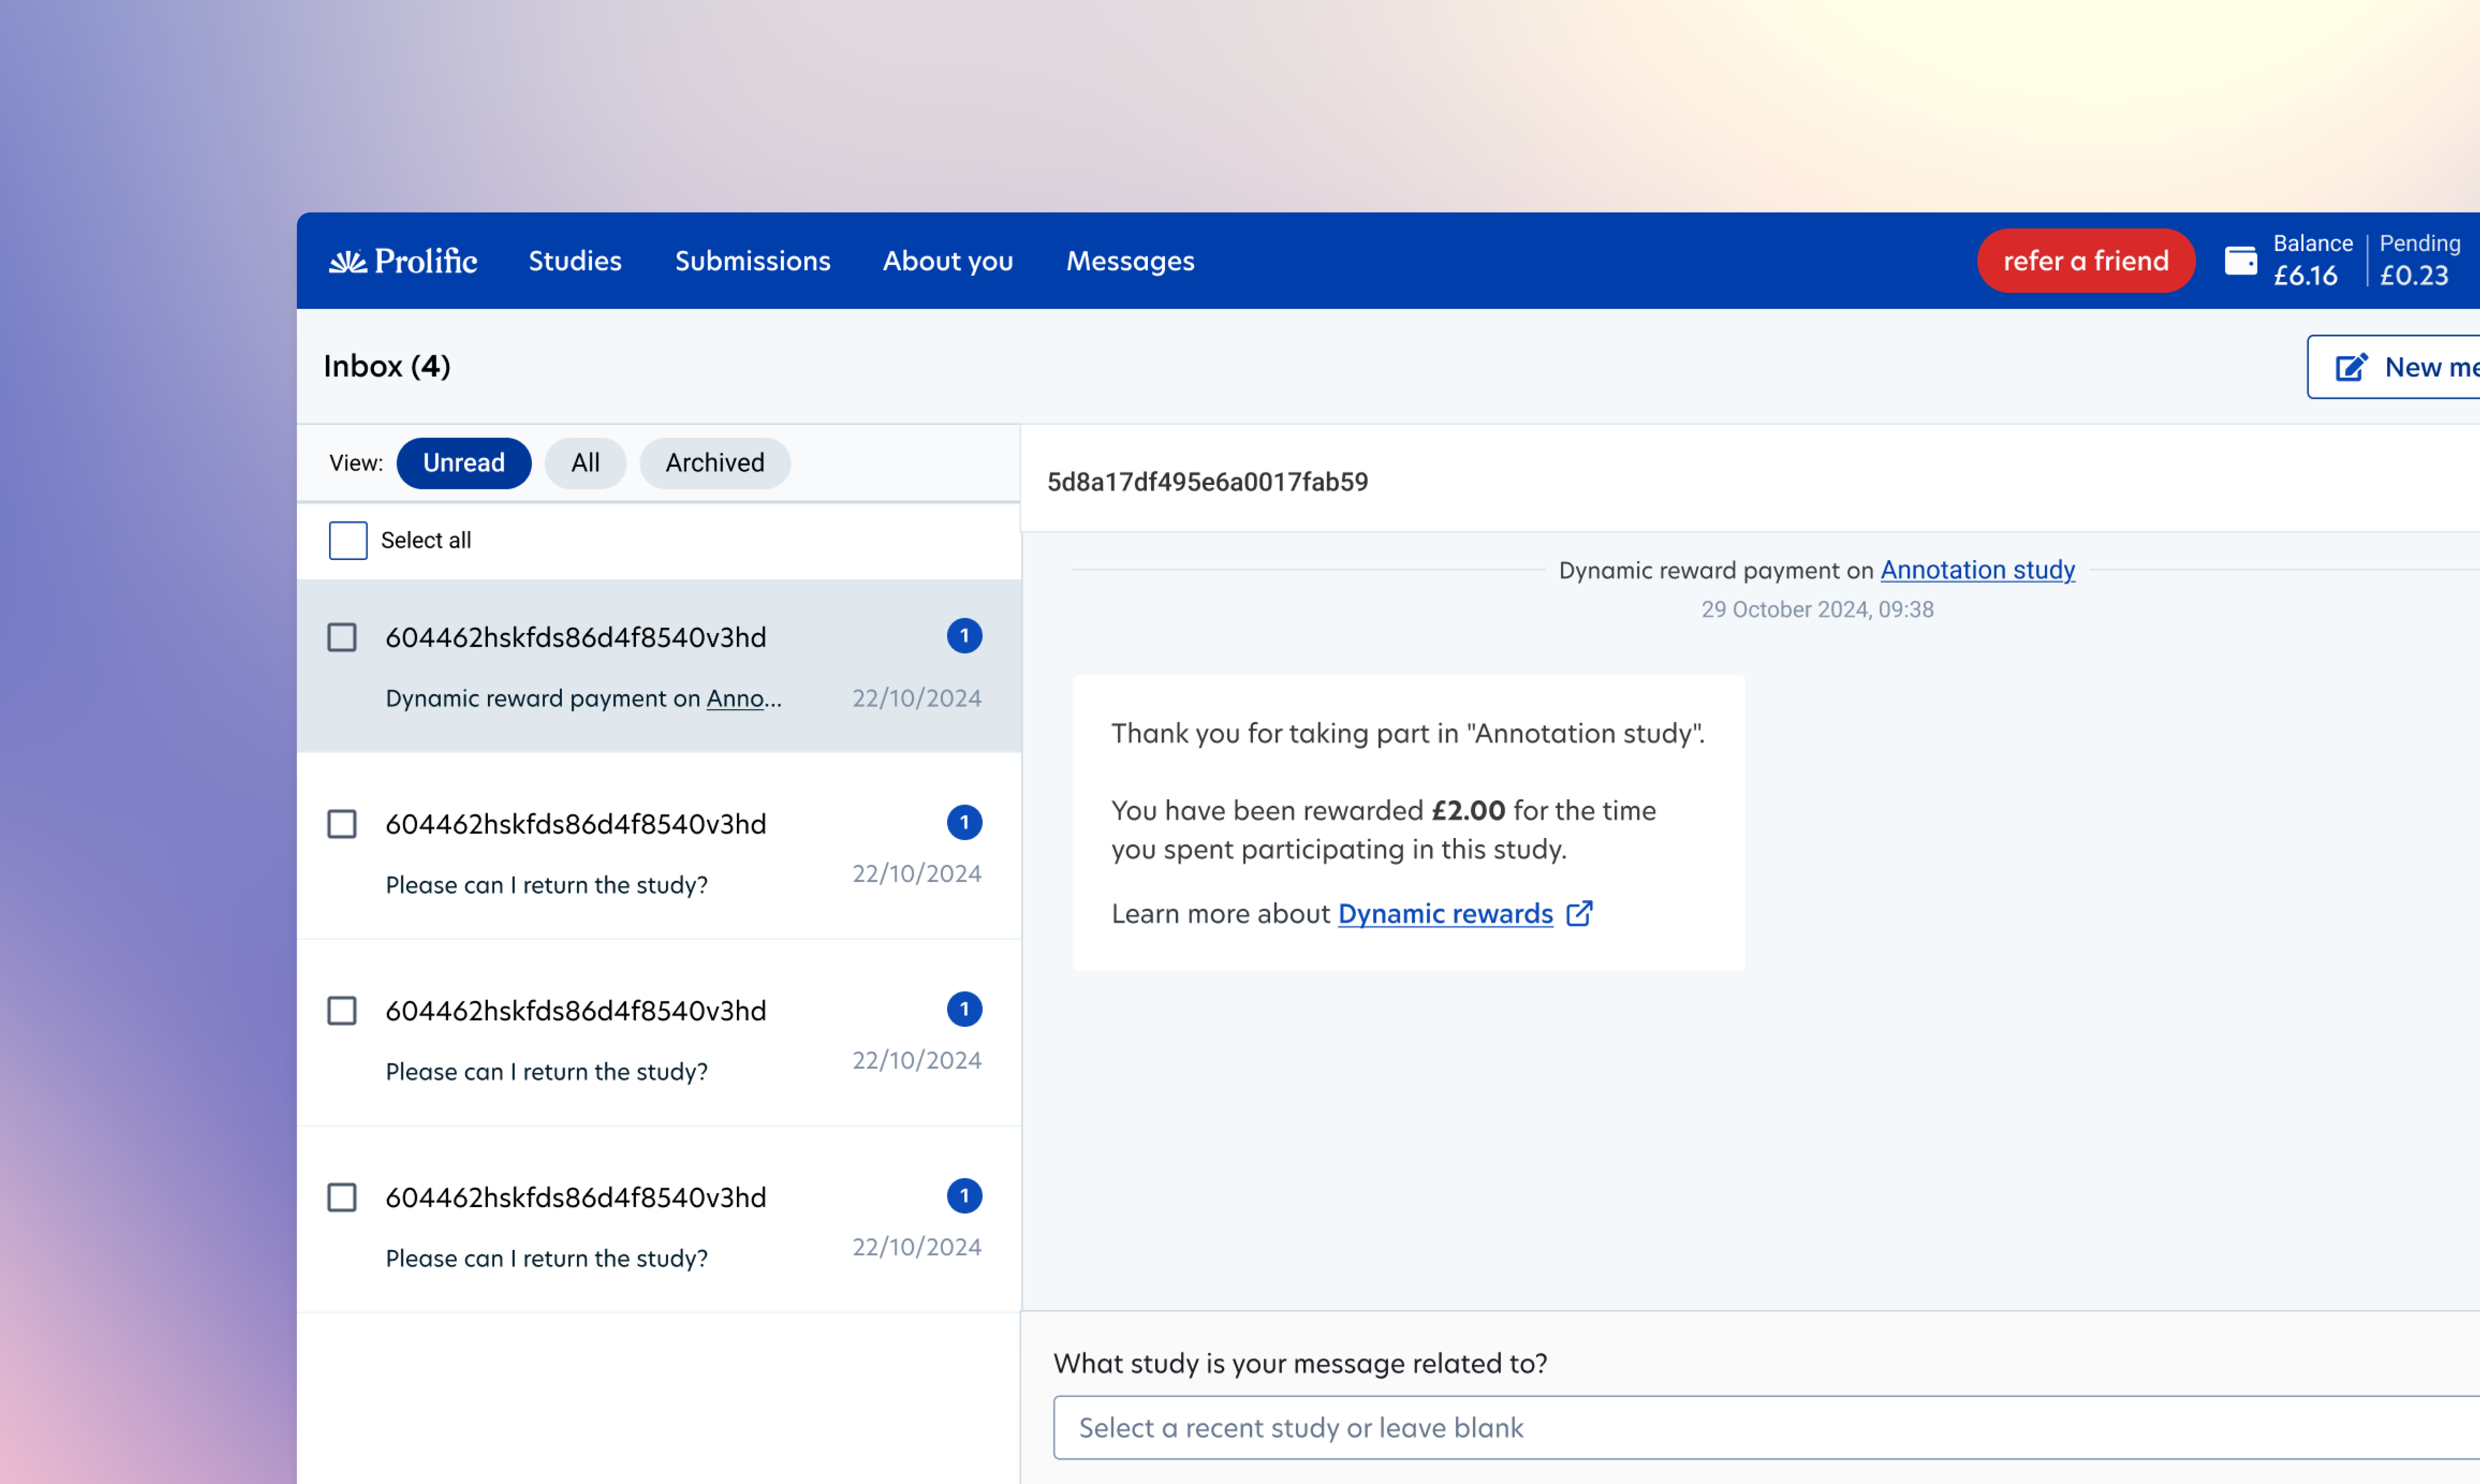This screenshot has width=2480, height=1484.
Task: Check the Dynamic reward payment message checkbox
Action: 342,637
